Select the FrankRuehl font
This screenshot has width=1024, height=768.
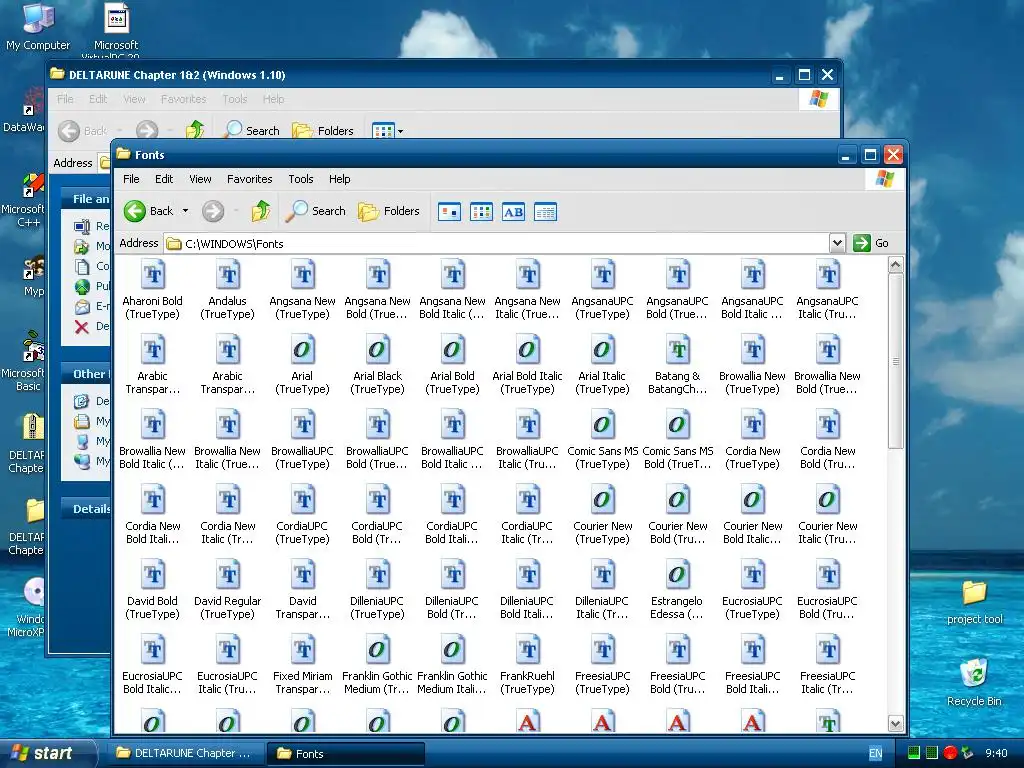tap(527, 664)
